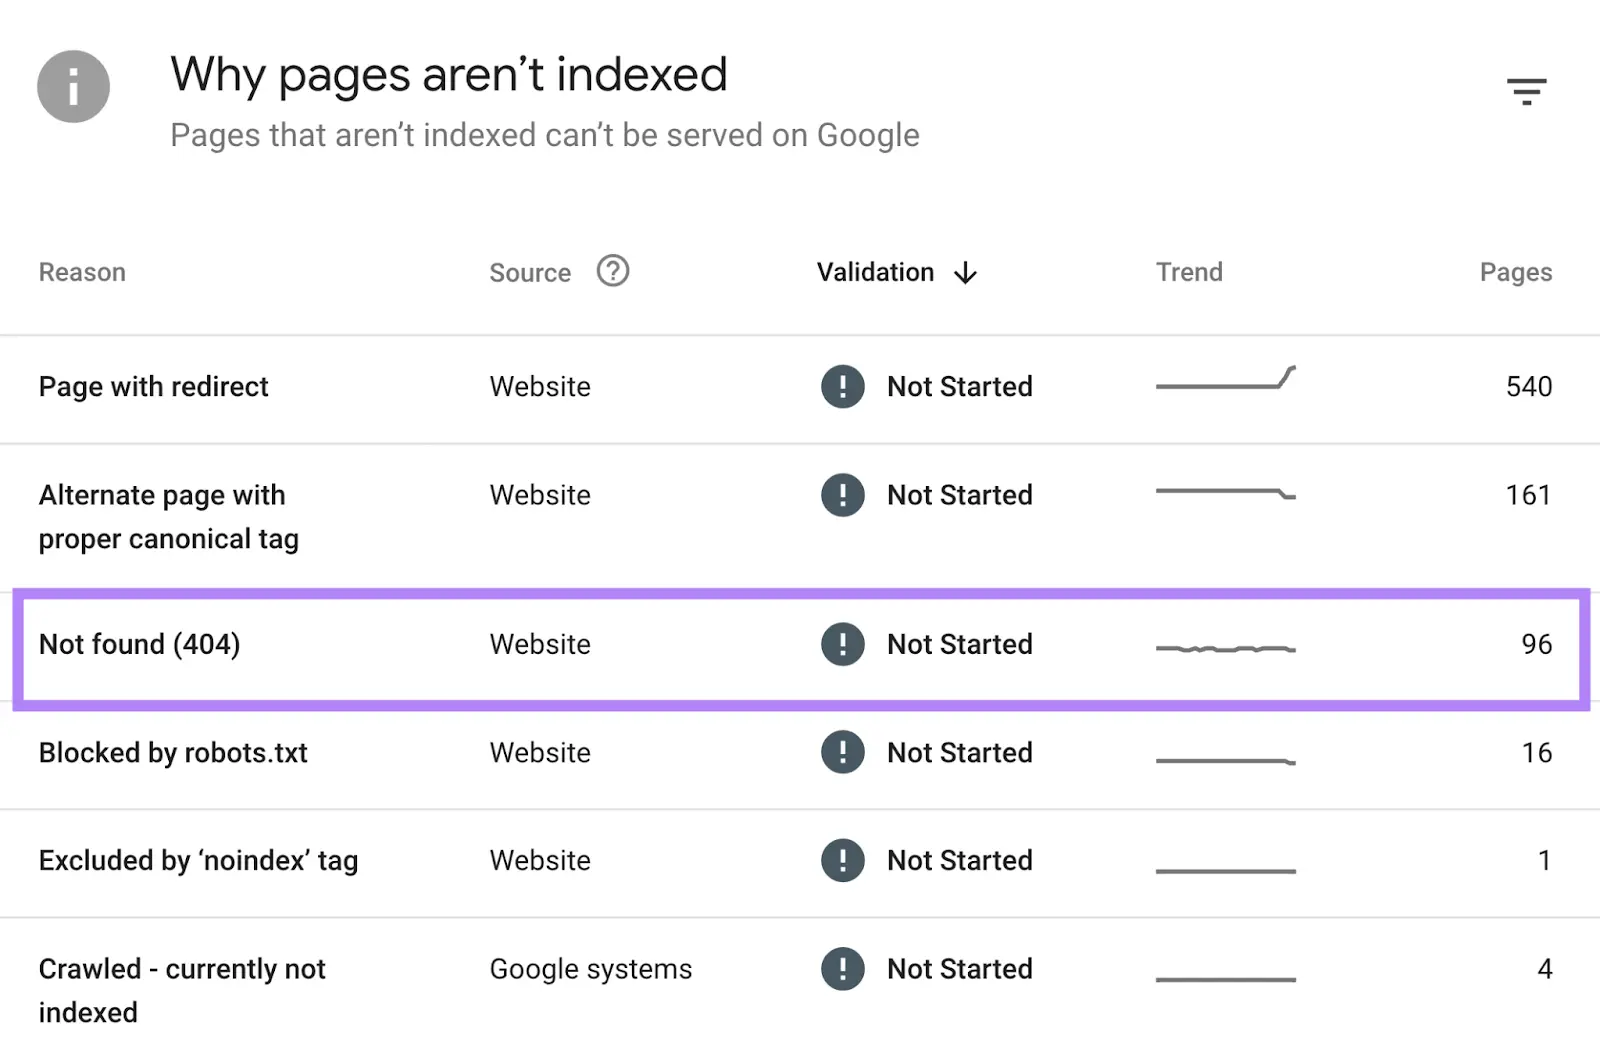
Task: Click the alert icon for Excluded by 'noindex' tag
Action: pyautogui.click(x=843, y=861)
